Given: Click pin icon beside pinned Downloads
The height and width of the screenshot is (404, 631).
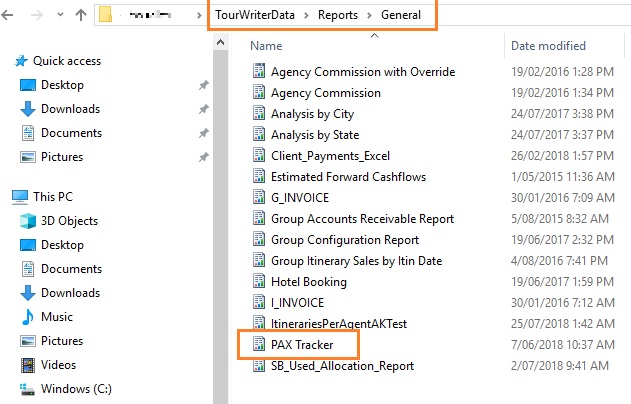Looking at the screenshot, I should (x=204, y=109).
